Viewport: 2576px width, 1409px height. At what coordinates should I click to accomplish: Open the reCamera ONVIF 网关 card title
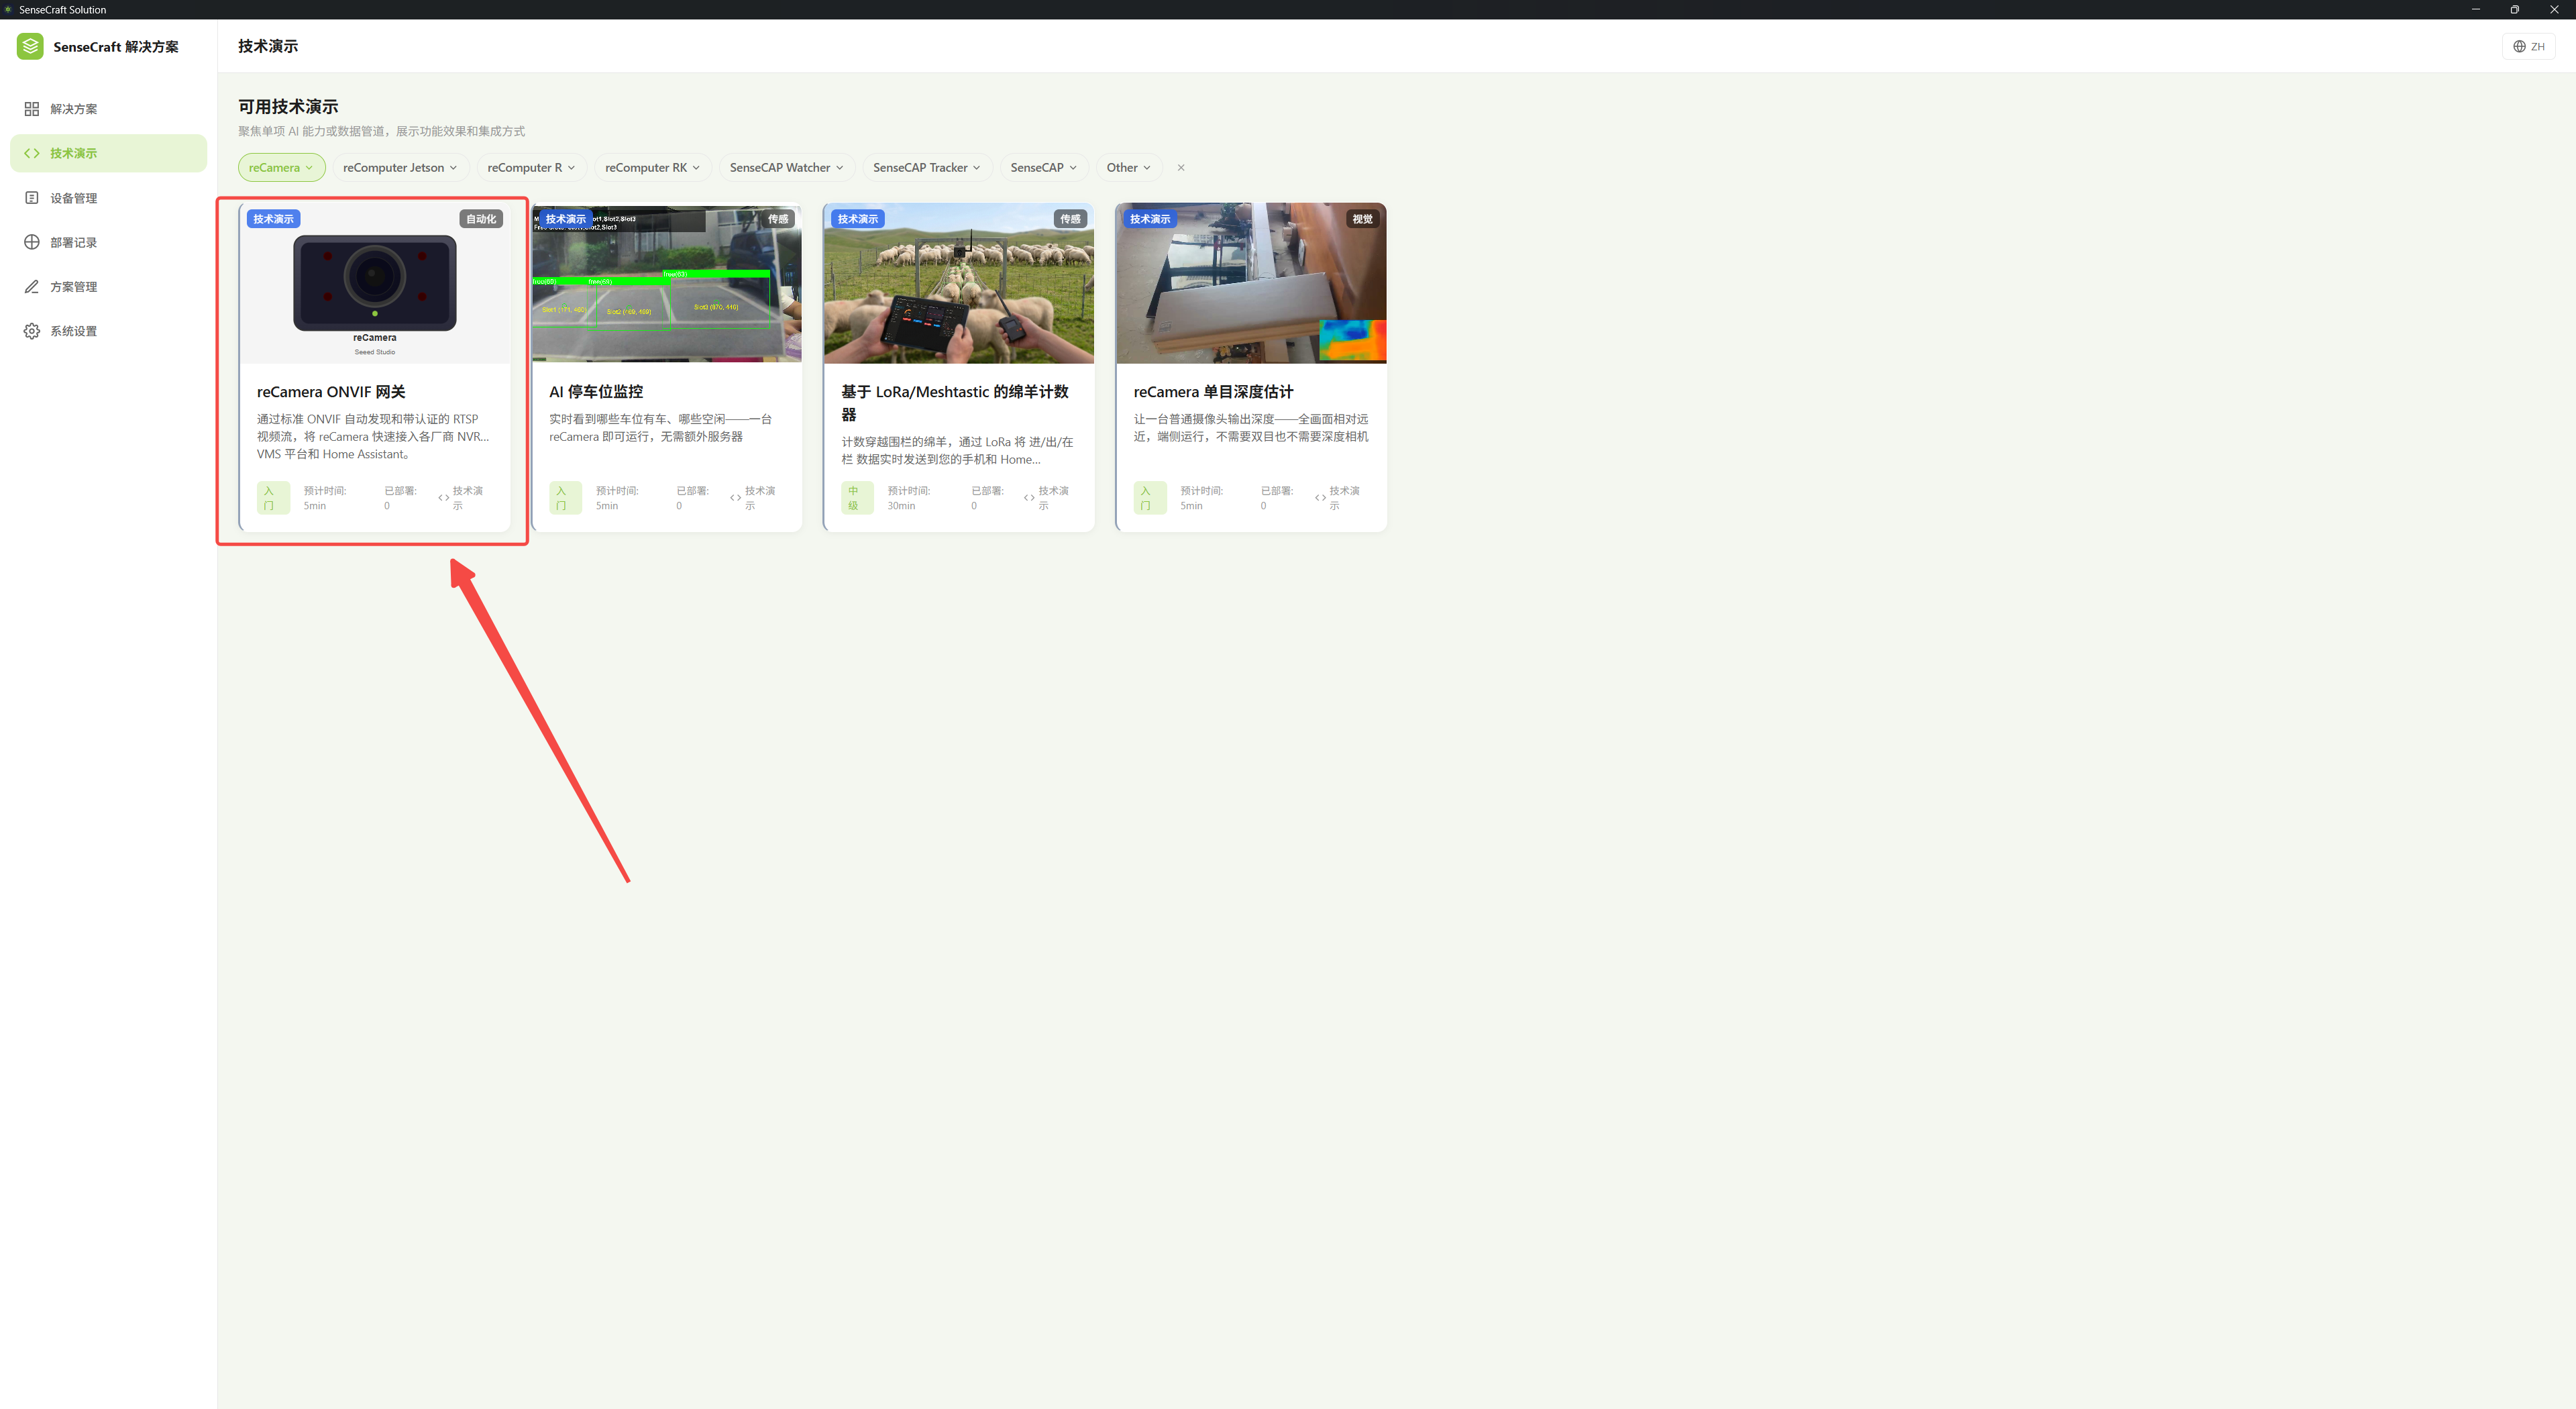331,392
